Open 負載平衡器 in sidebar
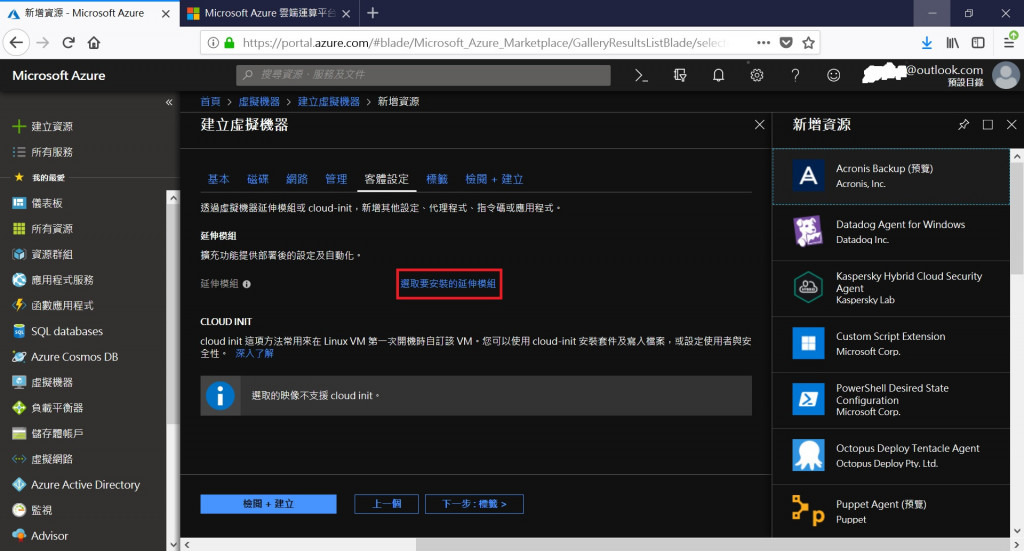The height and width of the screenshot is (551, 1024). 48,407
